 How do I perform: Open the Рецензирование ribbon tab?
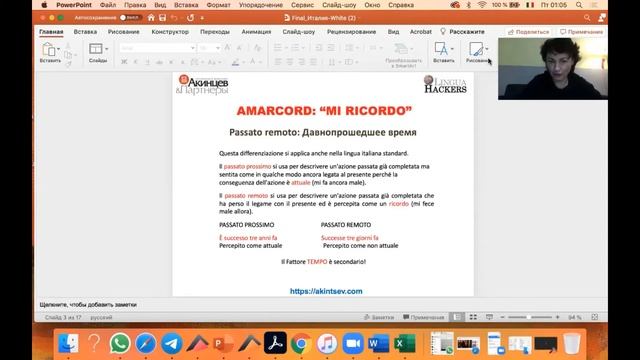pyautogui.click(x=351, y=32)
